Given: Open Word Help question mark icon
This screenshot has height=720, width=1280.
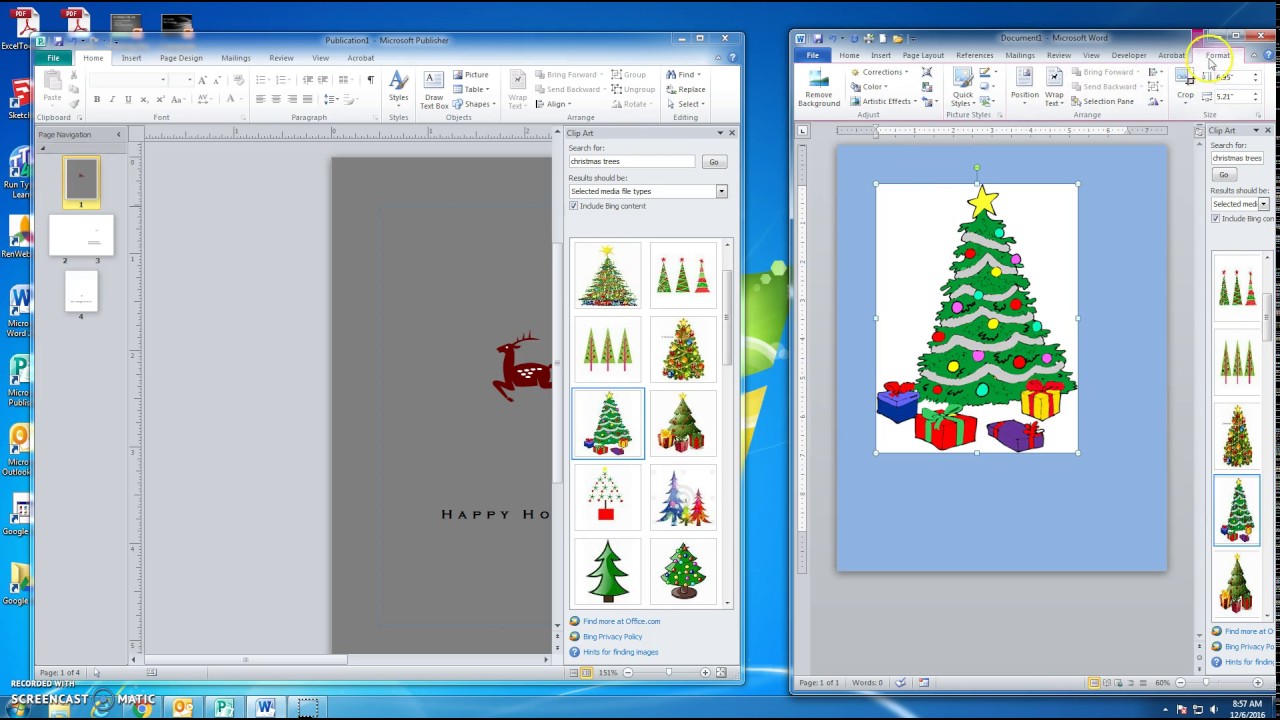Looking at the screenshot, I should pos(1267,55).
